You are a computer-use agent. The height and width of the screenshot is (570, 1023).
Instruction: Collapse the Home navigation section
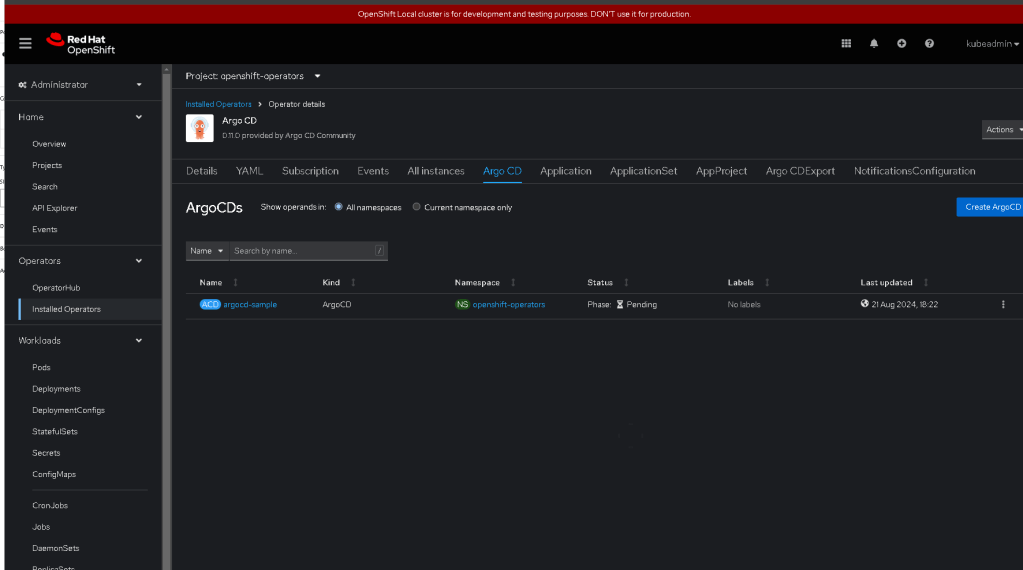[x=80, y=117]
